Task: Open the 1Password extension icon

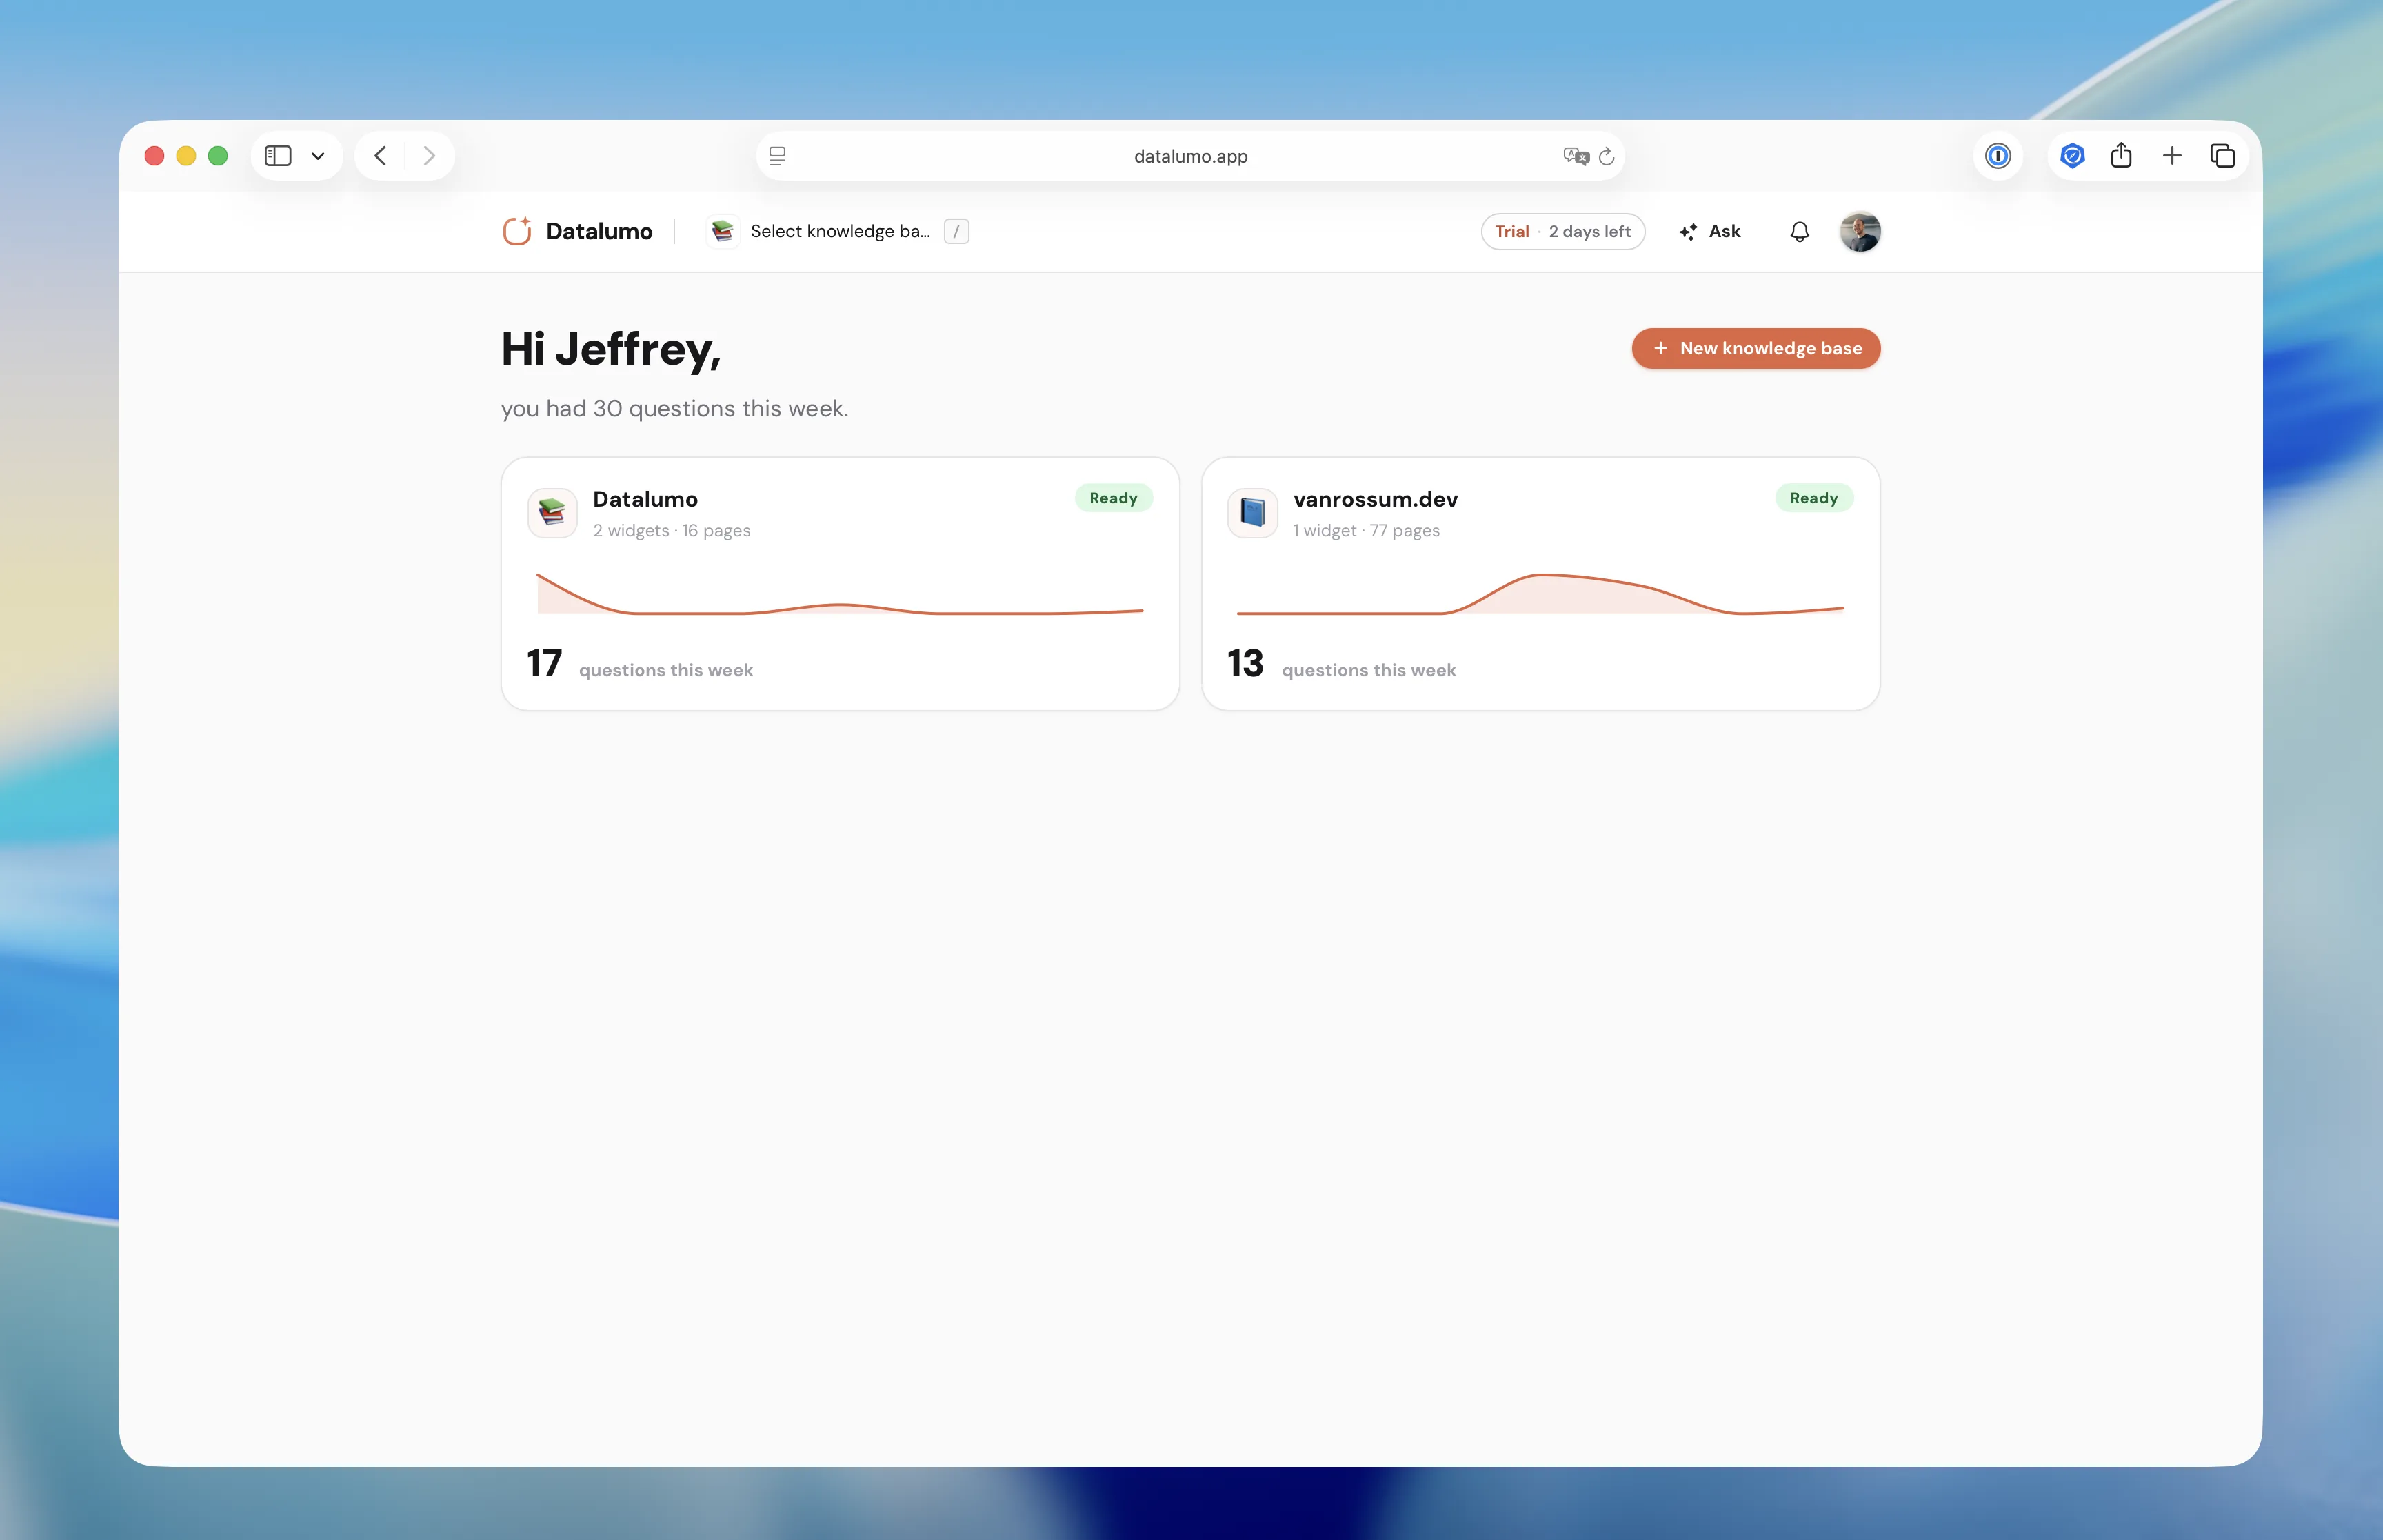Action: point(1998,156)
